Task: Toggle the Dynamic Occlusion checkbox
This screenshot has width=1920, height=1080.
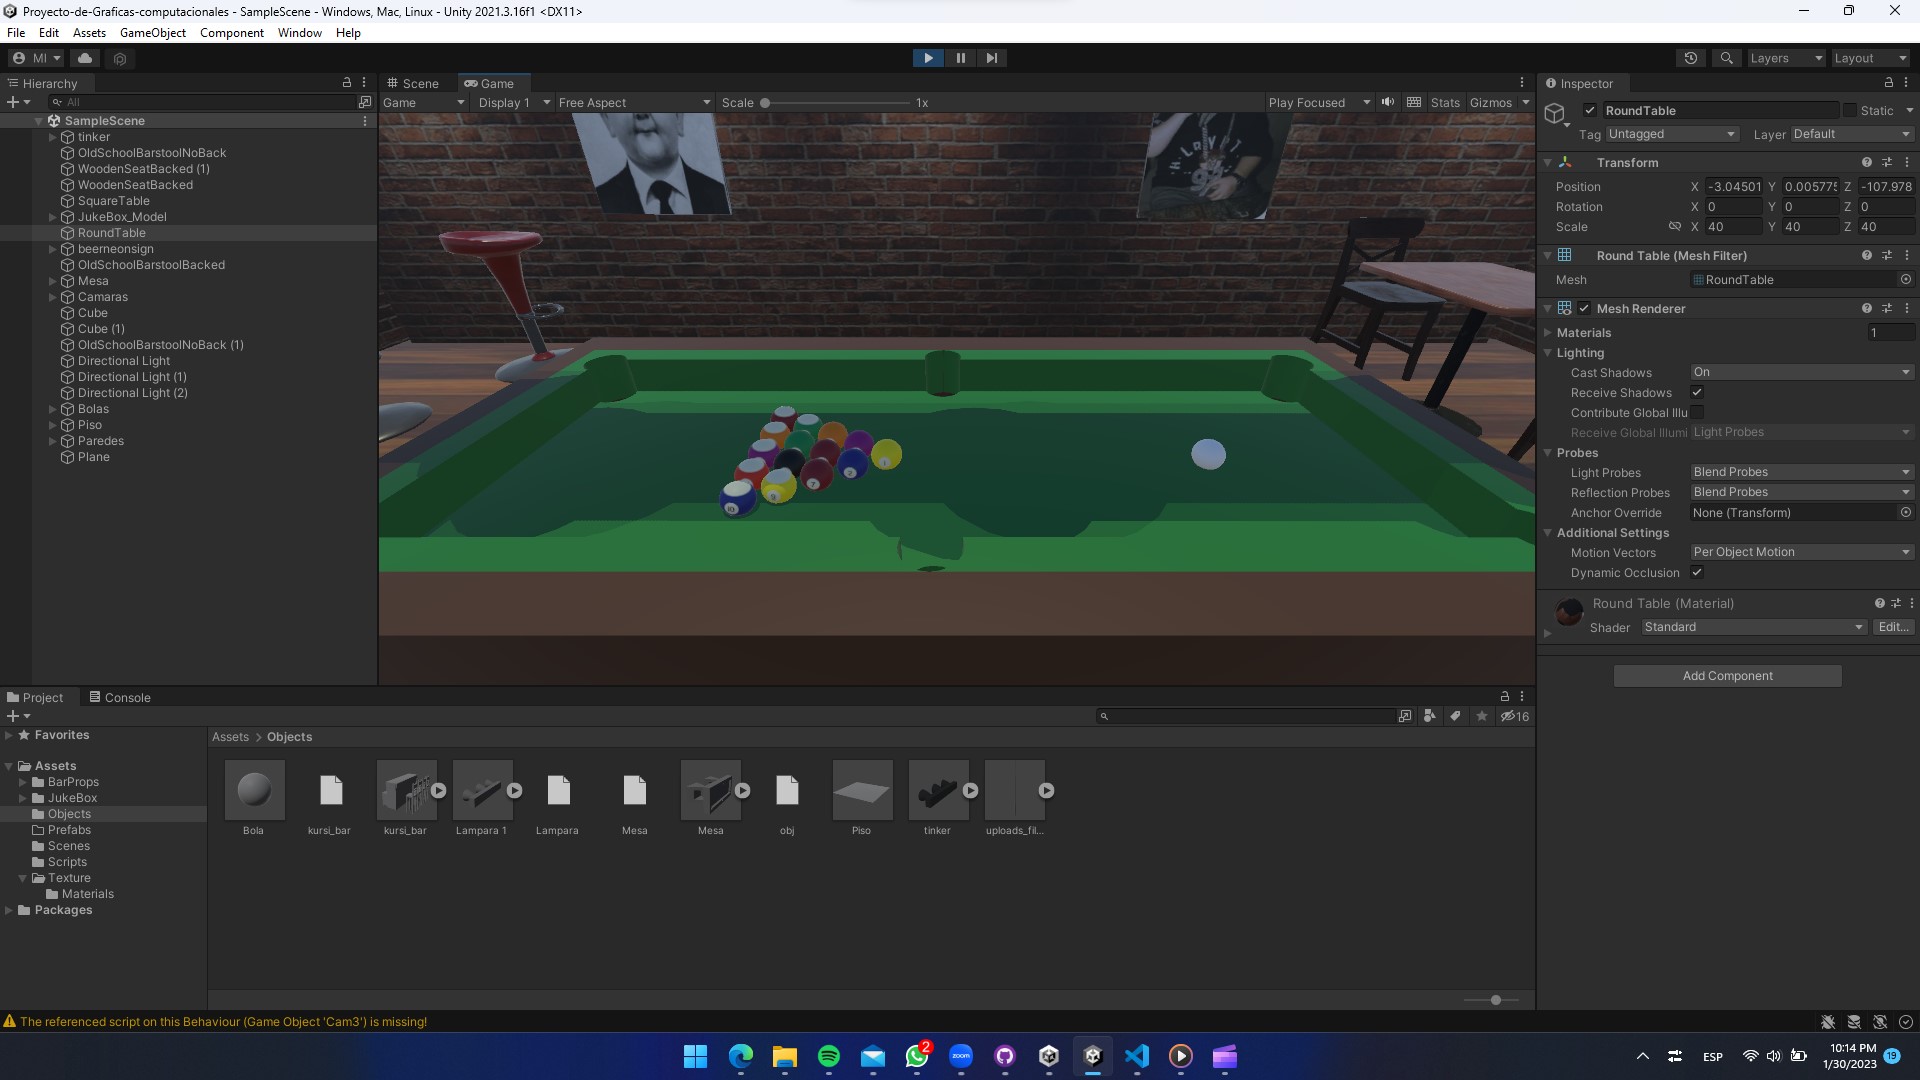Action: pyautogui.click(x=1697, y=572)
